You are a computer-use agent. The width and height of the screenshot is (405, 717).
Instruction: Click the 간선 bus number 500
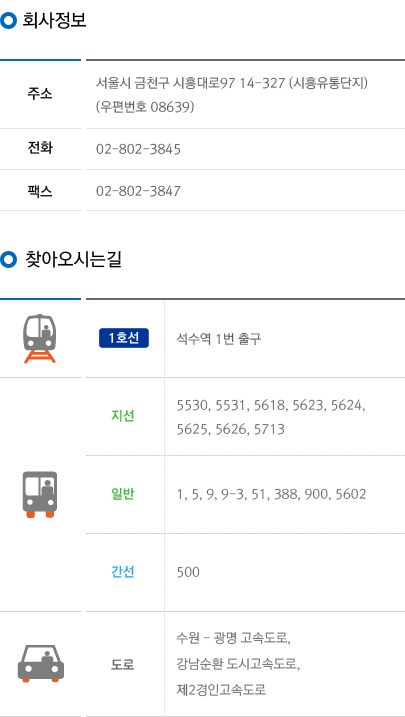(188, 572)
